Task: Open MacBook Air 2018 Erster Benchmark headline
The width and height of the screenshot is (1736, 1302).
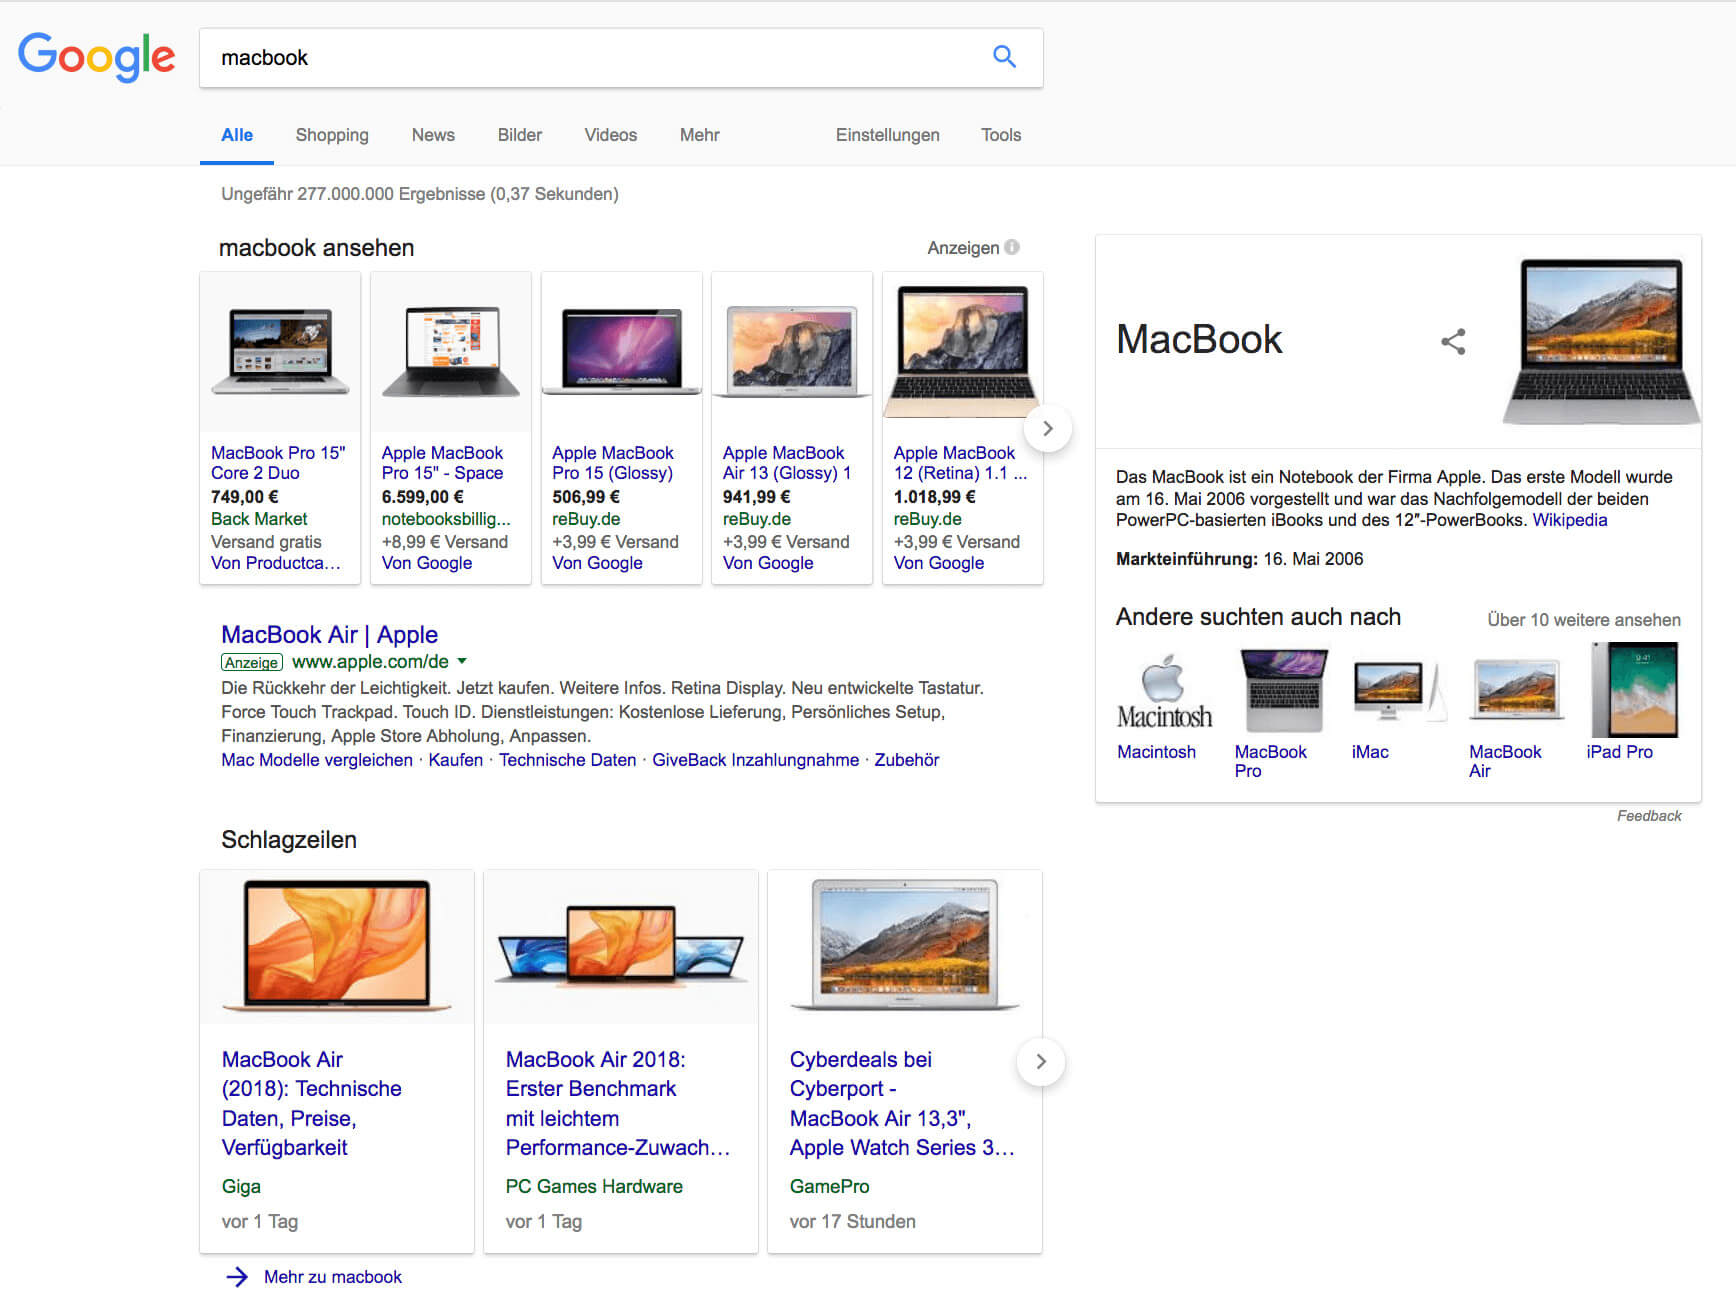Action: pyautogui.click(x=618, y=1103)
